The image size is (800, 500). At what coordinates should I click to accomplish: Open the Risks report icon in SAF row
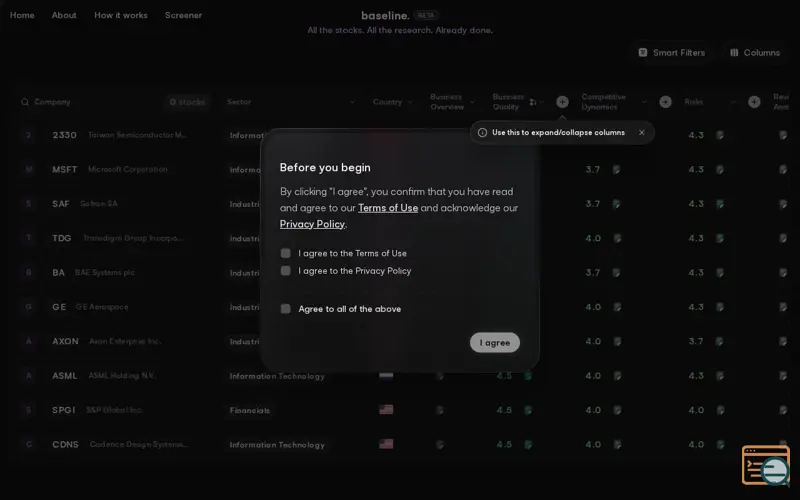click(720, 204)
